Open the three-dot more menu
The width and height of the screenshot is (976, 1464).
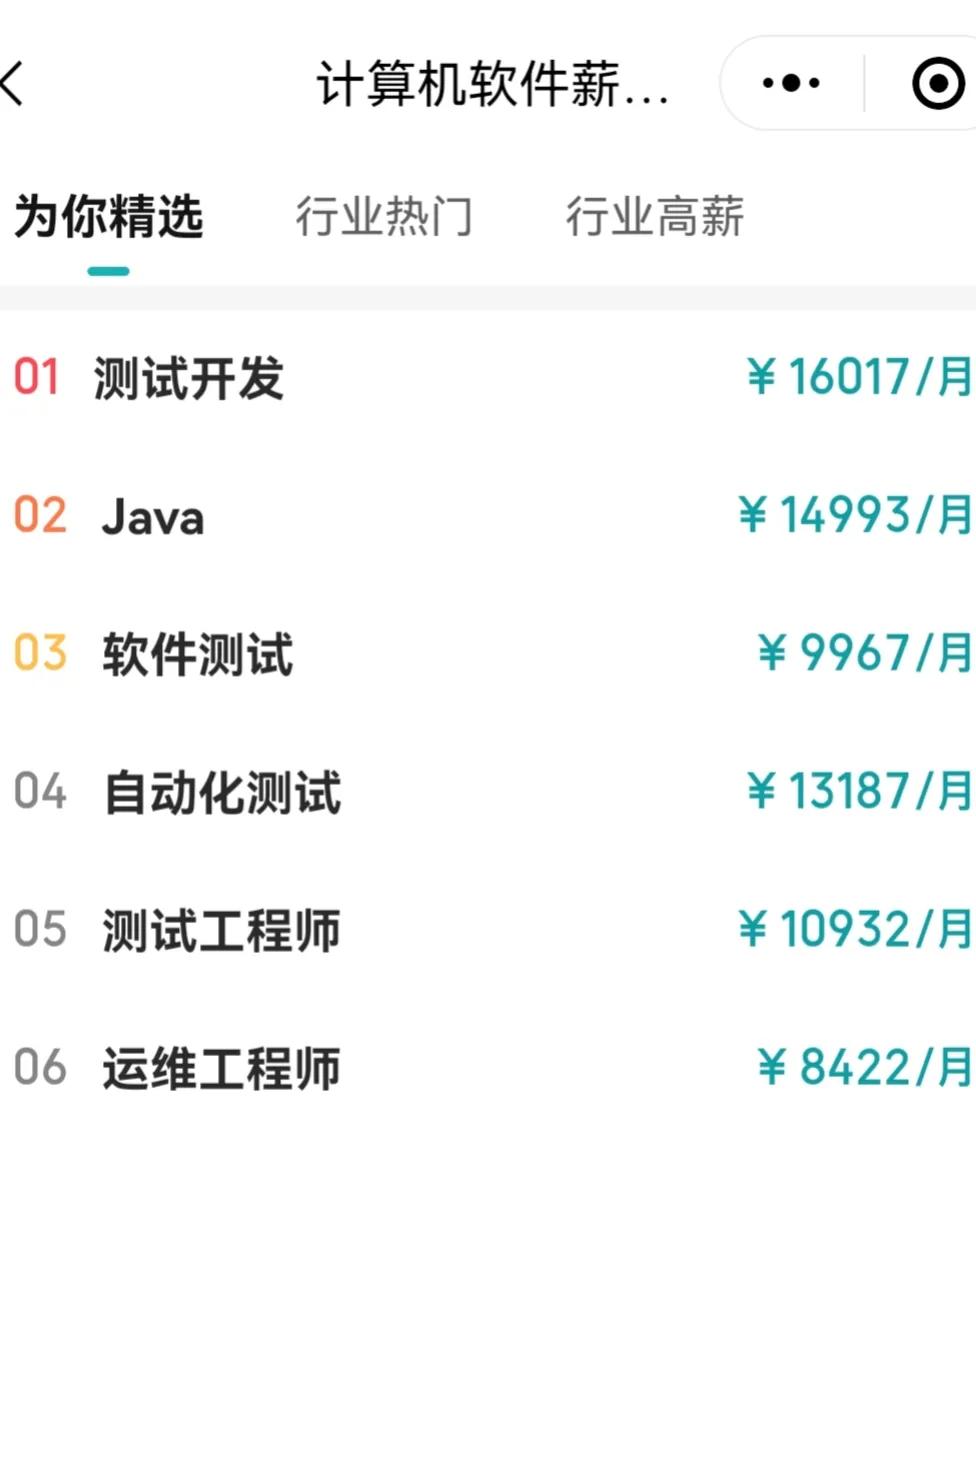click(790, 83)
